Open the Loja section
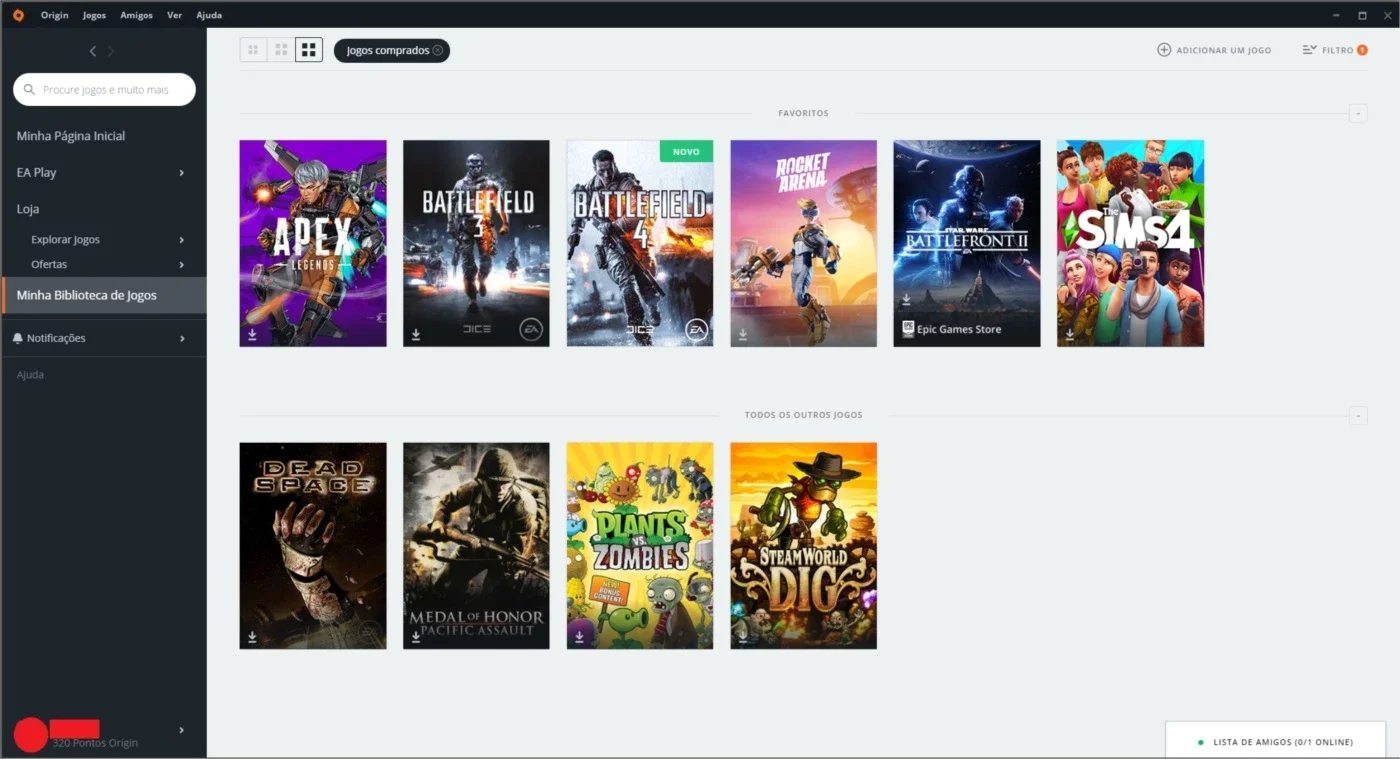 click(x=28, y=209)
